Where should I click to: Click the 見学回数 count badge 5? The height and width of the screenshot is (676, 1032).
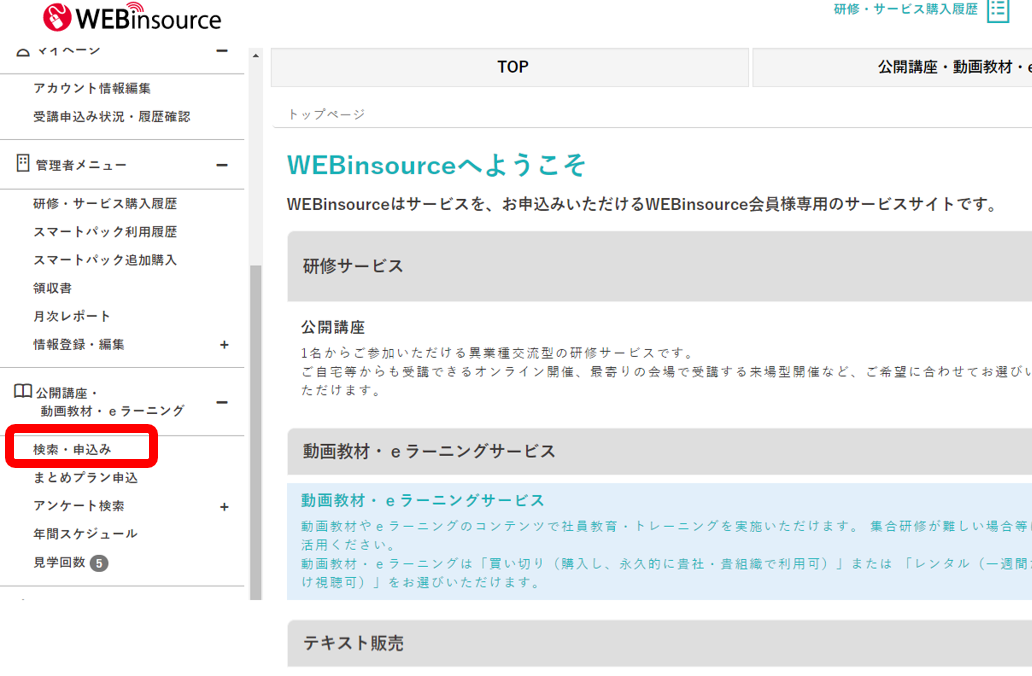(x=99, y=563)
